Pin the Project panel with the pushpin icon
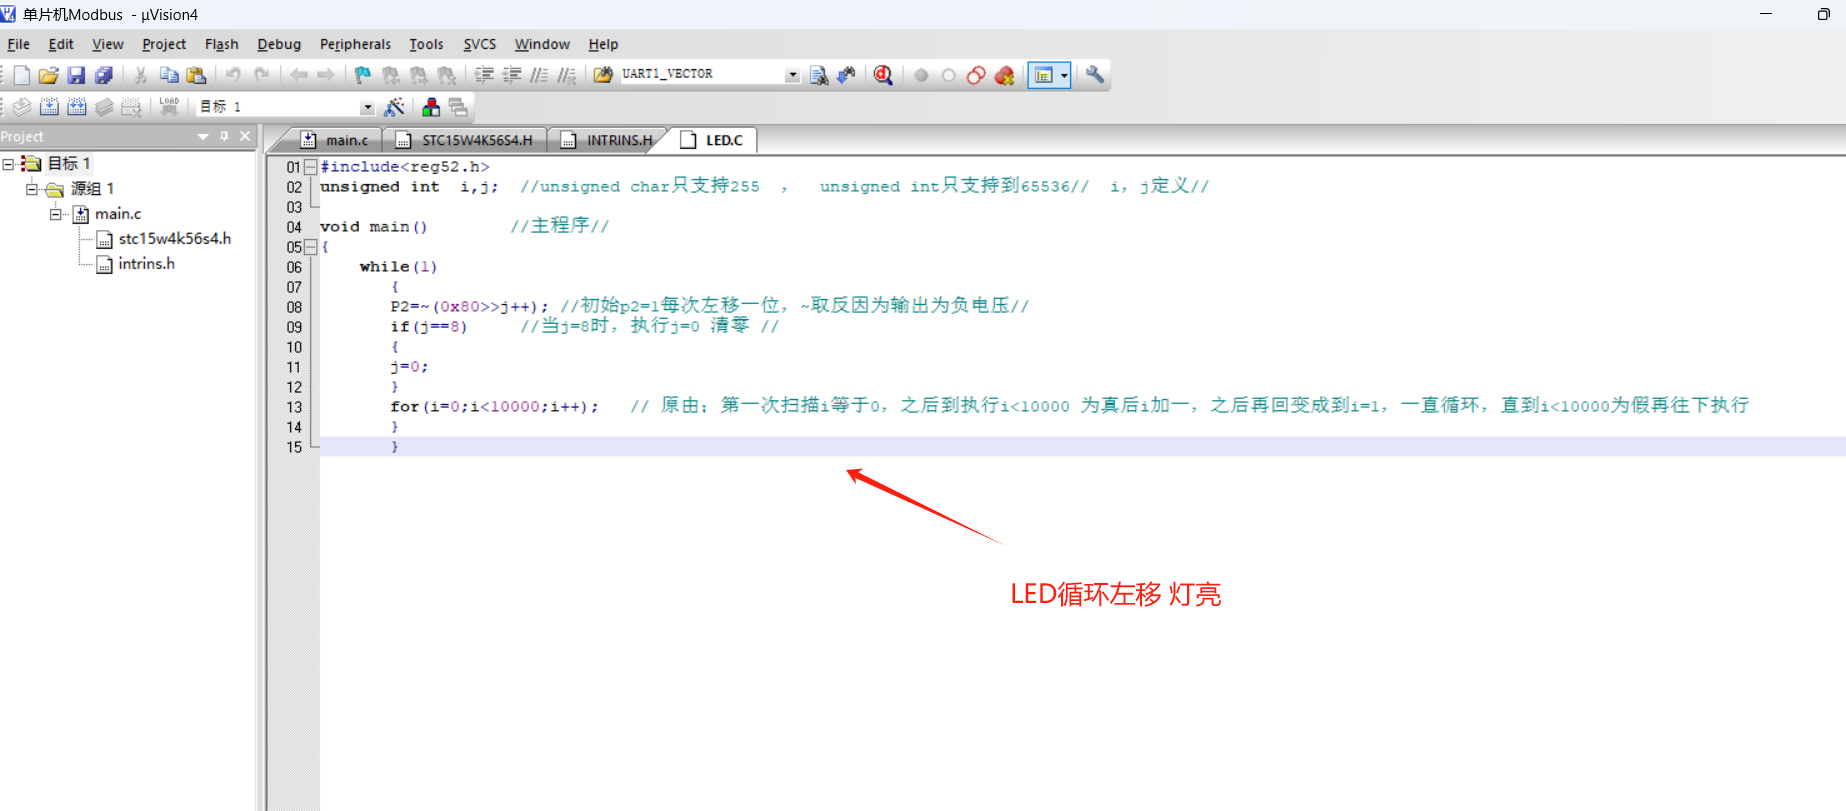This screenshot has height=811, width=1846. coord(224,136)
